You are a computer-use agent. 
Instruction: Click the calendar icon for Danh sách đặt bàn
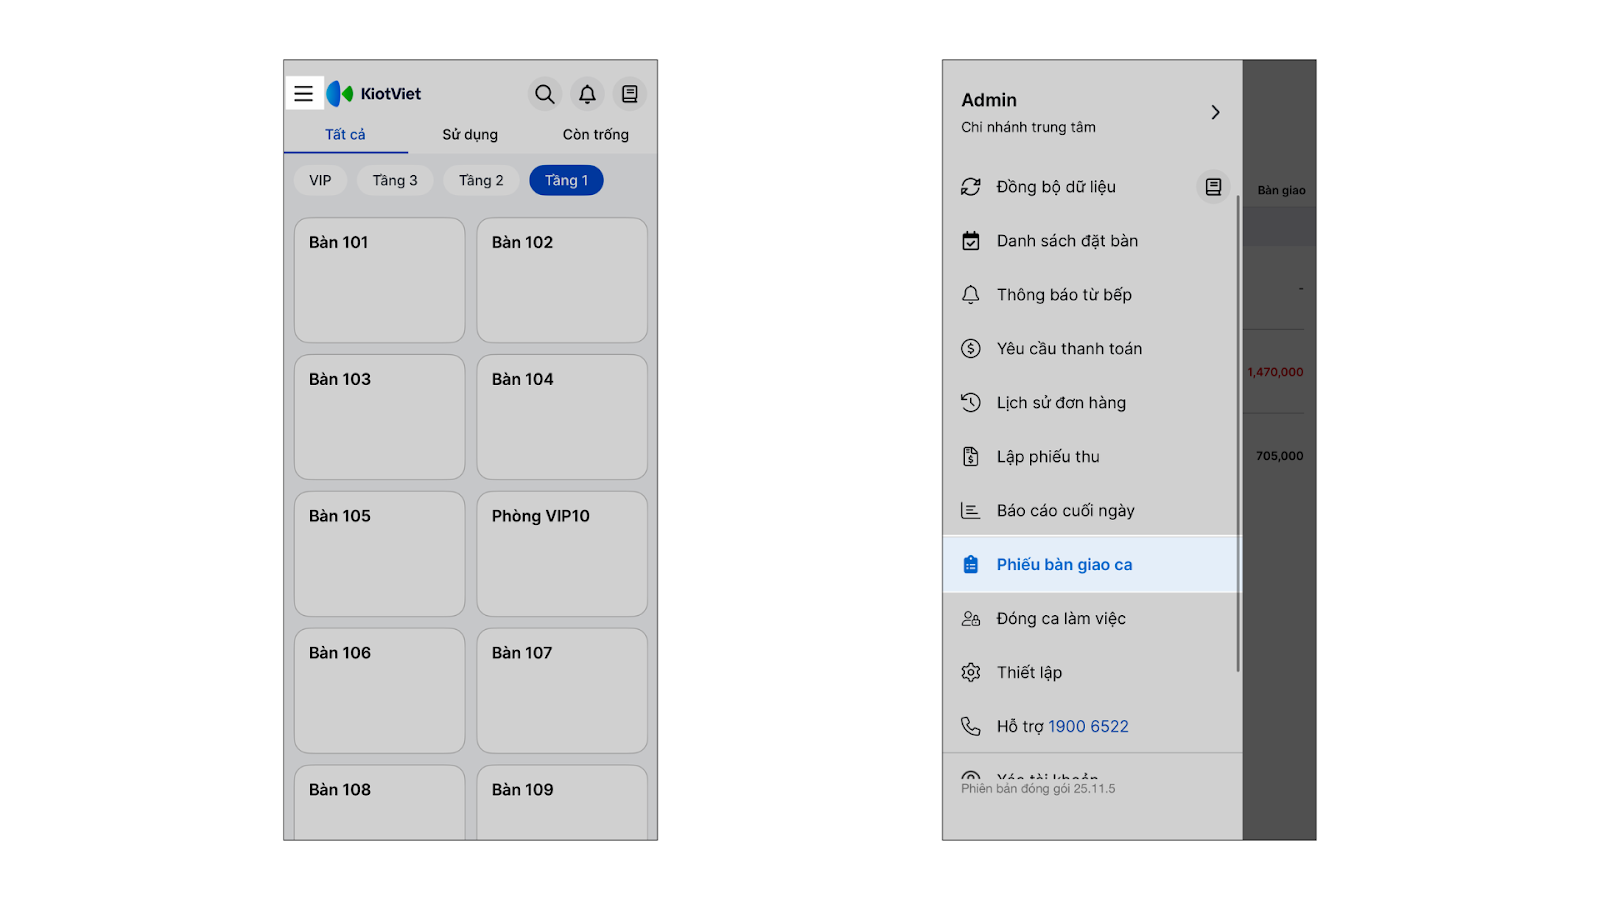click(971, 241)
